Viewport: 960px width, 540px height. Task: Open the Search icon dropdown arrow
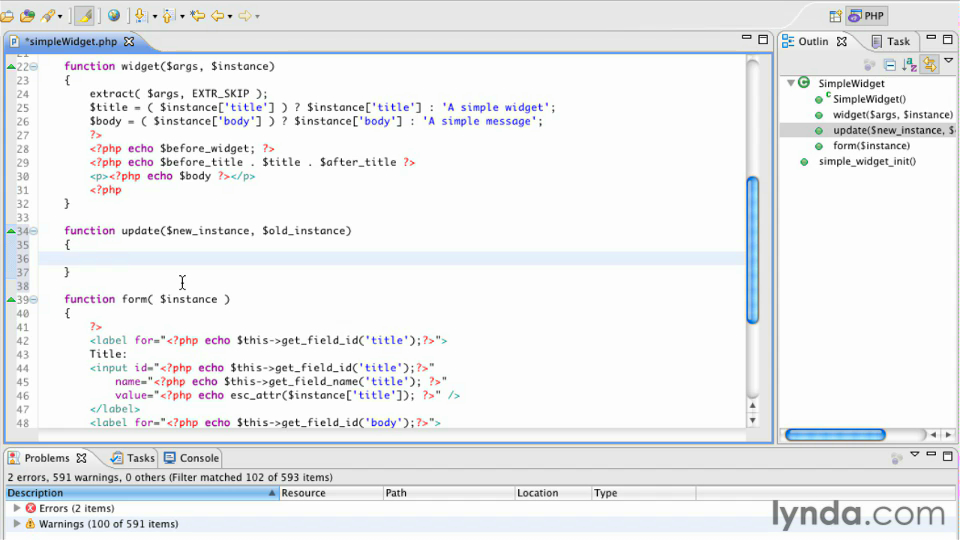(60, 17)
